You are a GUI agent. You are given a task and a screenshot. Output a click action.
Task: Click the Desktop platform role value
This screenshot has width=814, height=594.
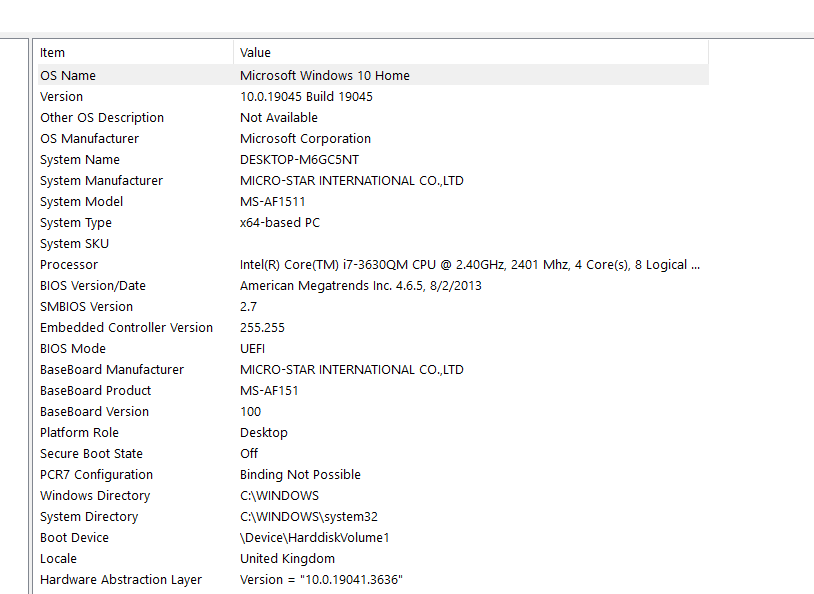pos(264,433)
